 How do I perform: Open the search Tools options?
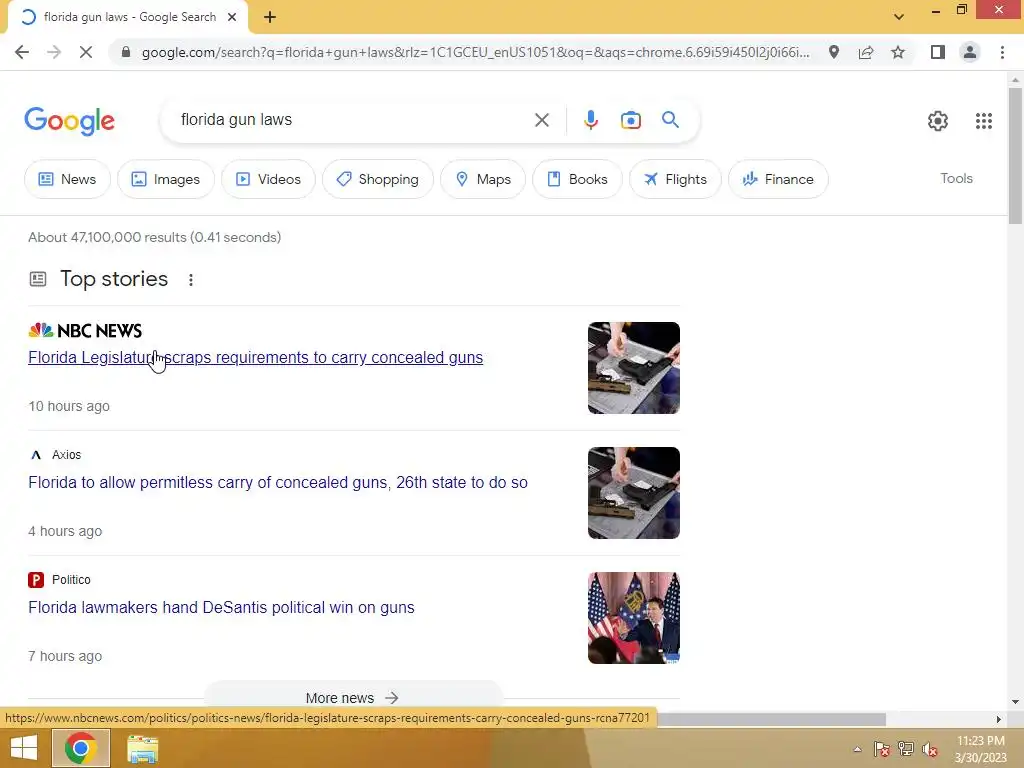point(956,178)
